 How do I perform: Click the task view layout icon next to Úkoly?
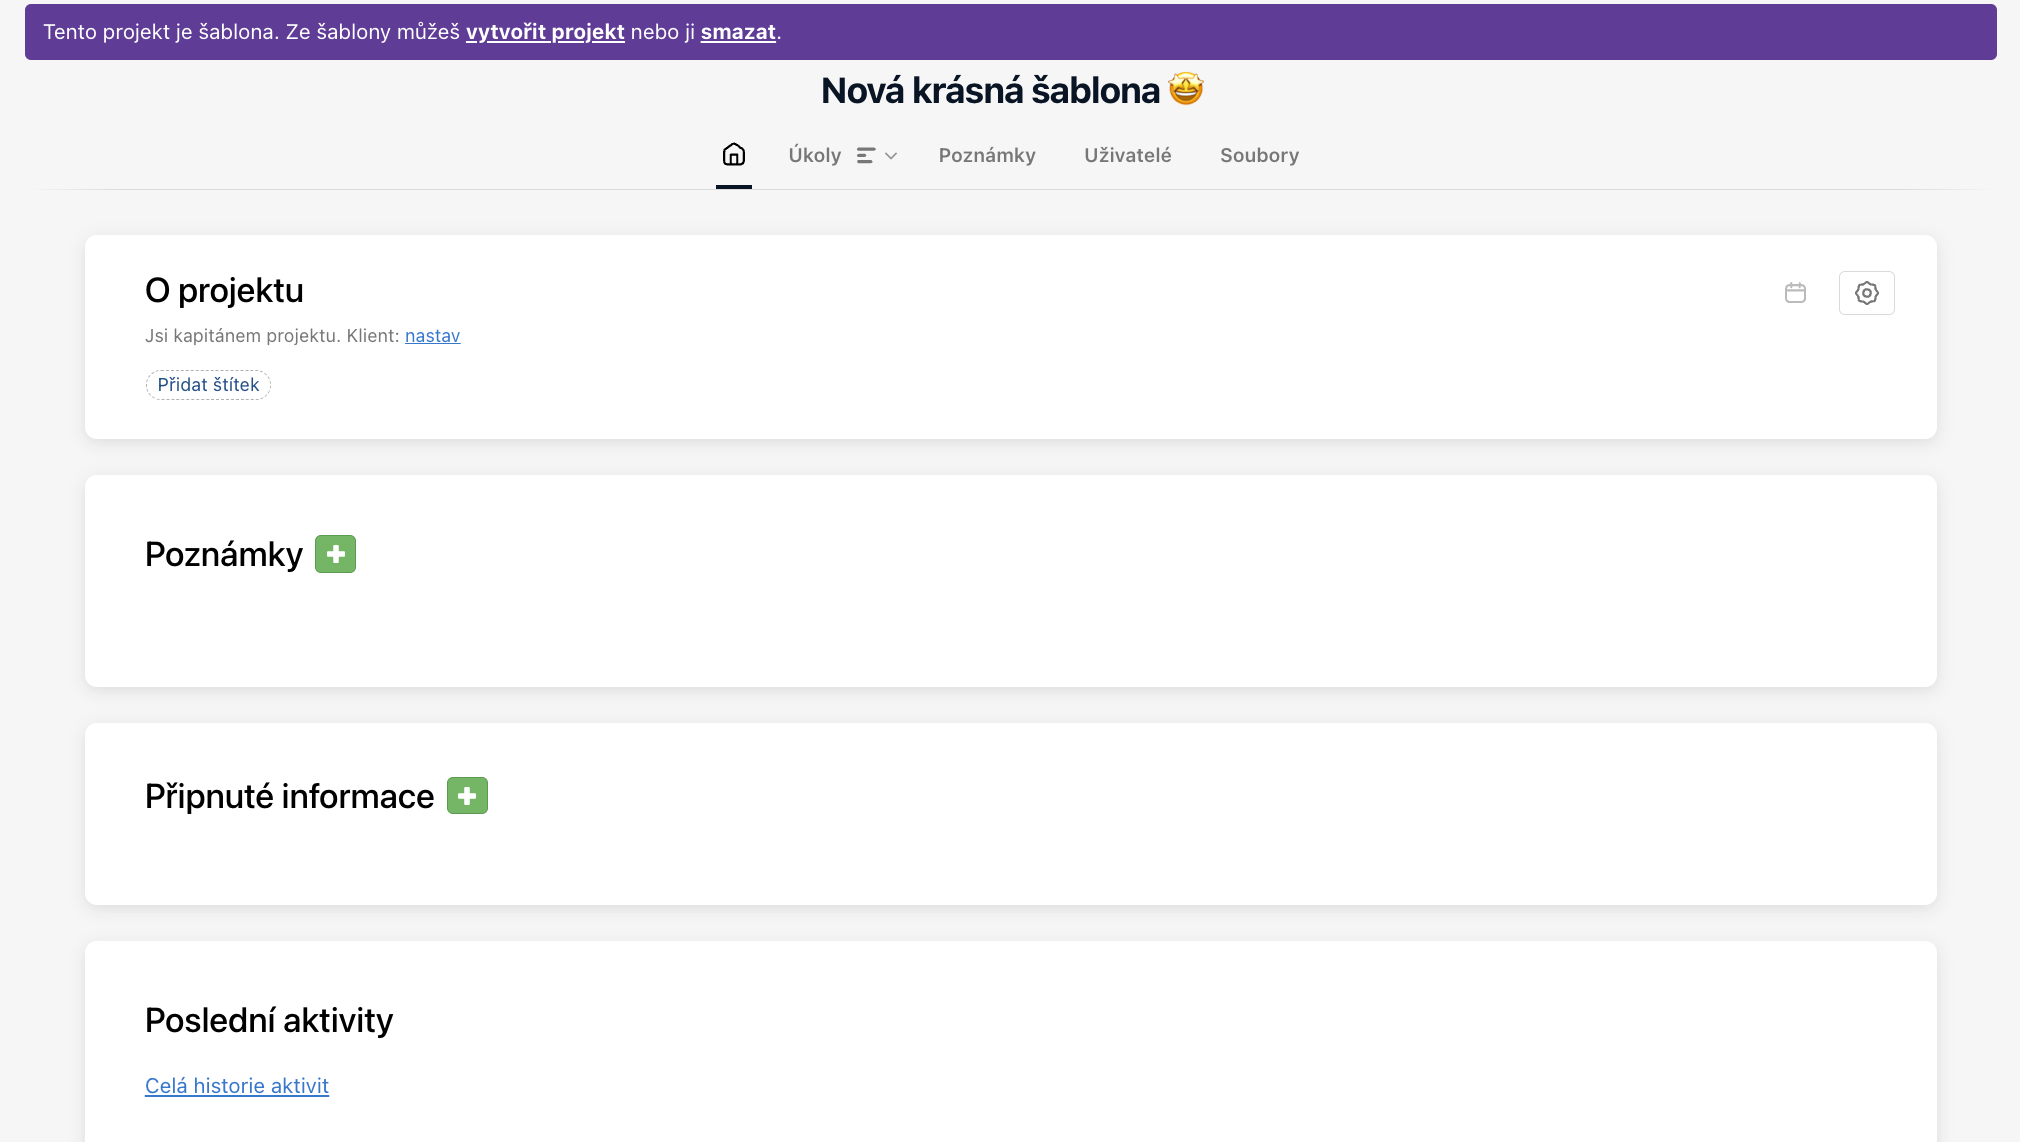coord(866,156)
